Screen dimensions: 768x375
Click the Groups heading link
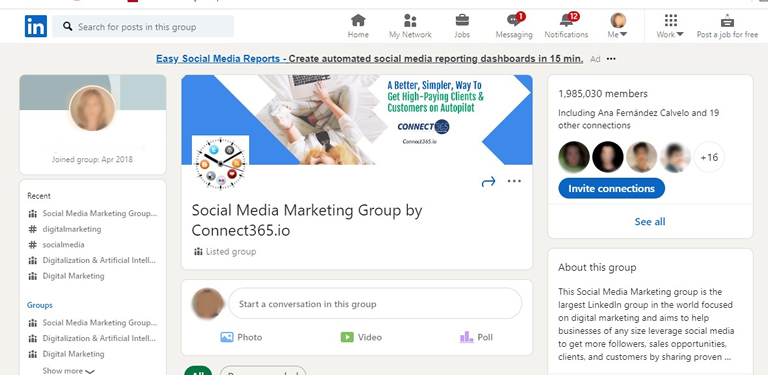coord(40,305)
